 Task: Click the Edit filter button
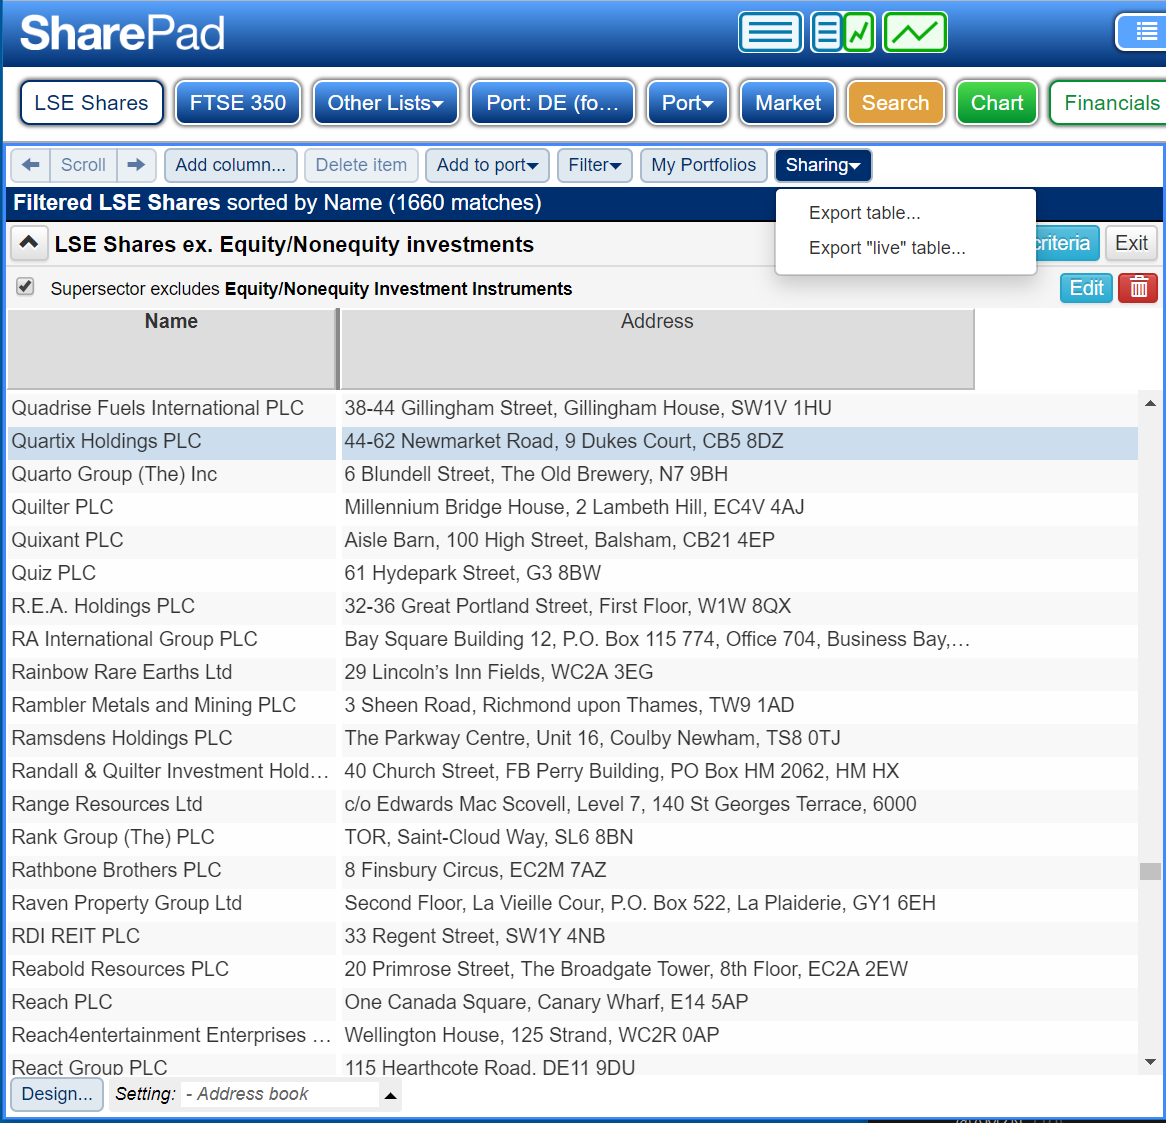click(1086, 288)
